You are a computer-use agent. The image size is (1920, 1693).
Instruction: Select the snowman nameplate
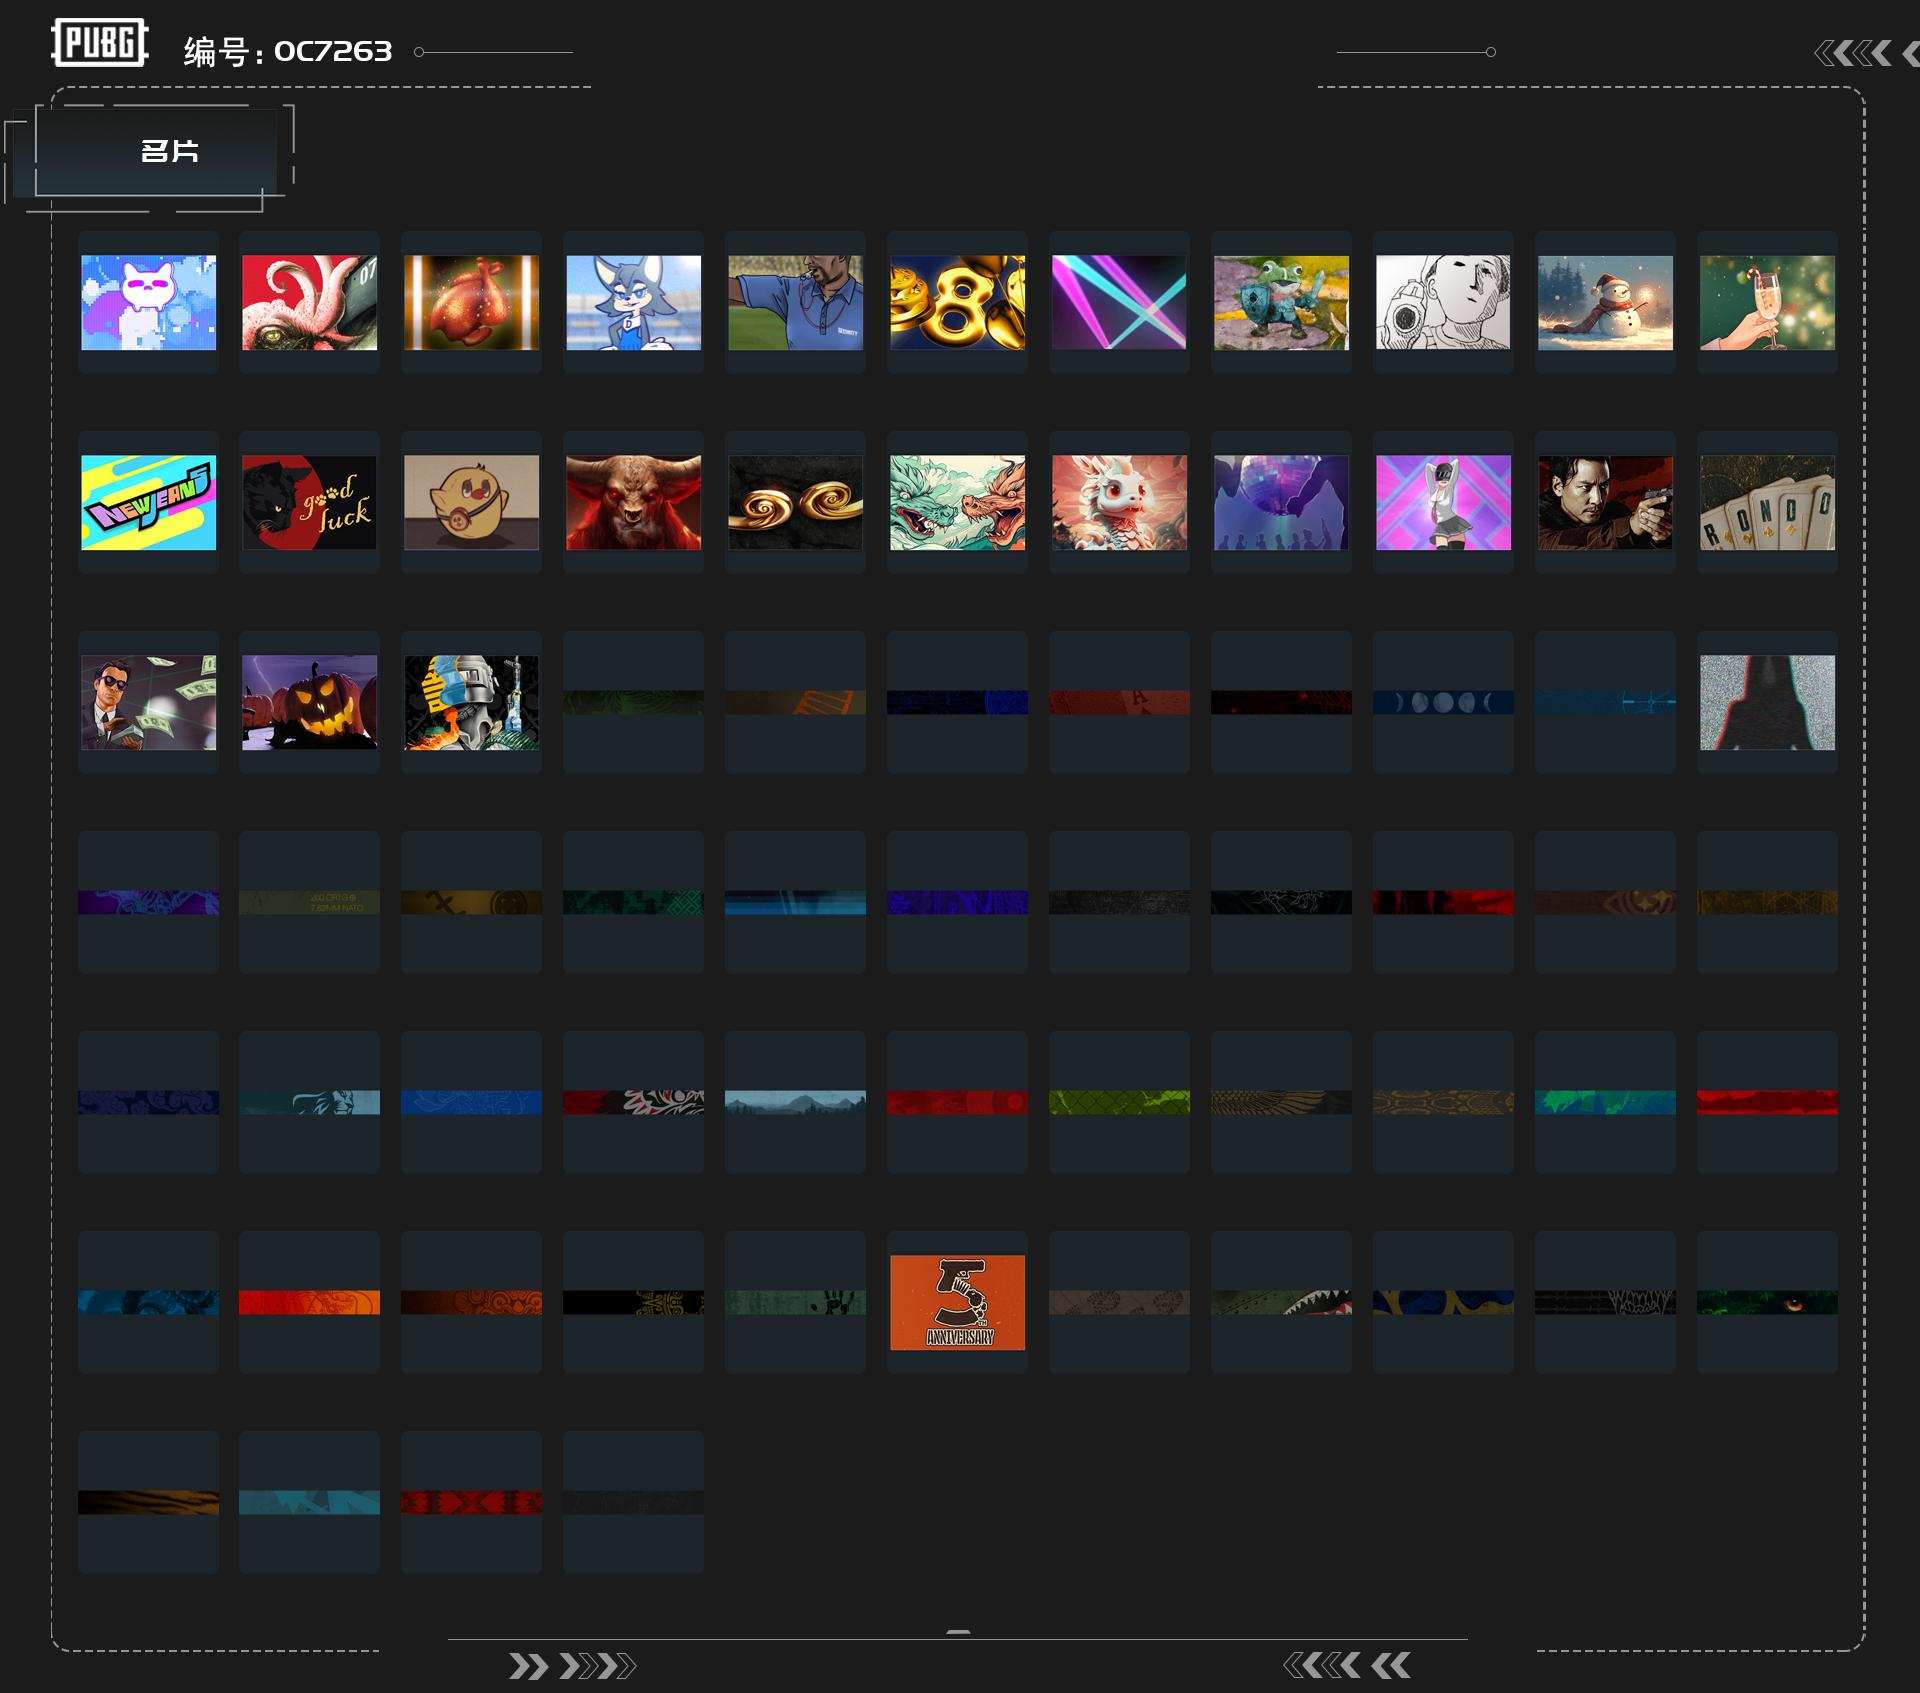pyautogui.click(x=1605, y=302)
